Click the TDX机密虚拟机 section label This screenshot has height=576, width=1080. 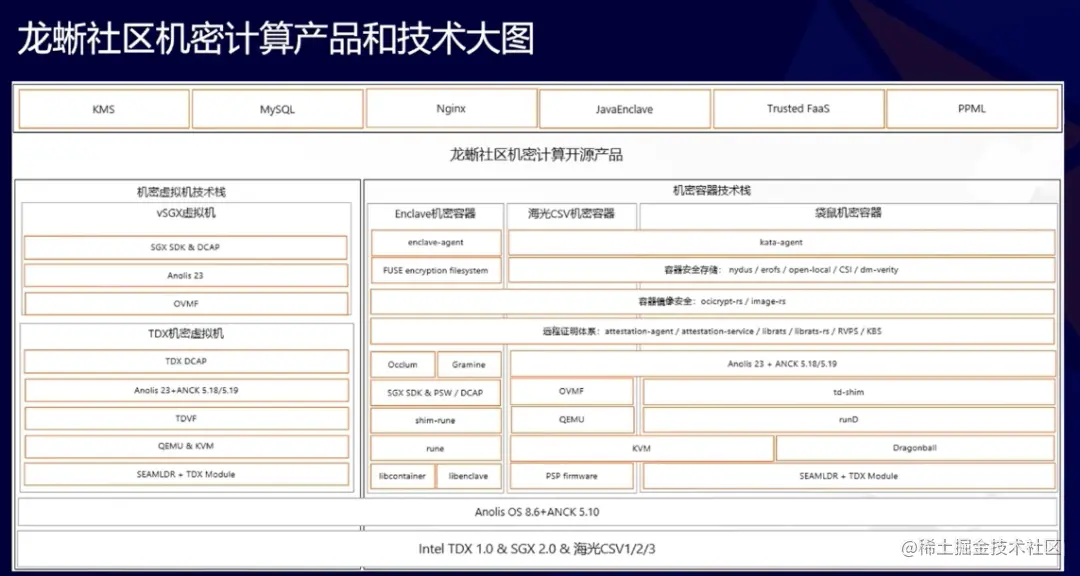(x=186, y=334)
